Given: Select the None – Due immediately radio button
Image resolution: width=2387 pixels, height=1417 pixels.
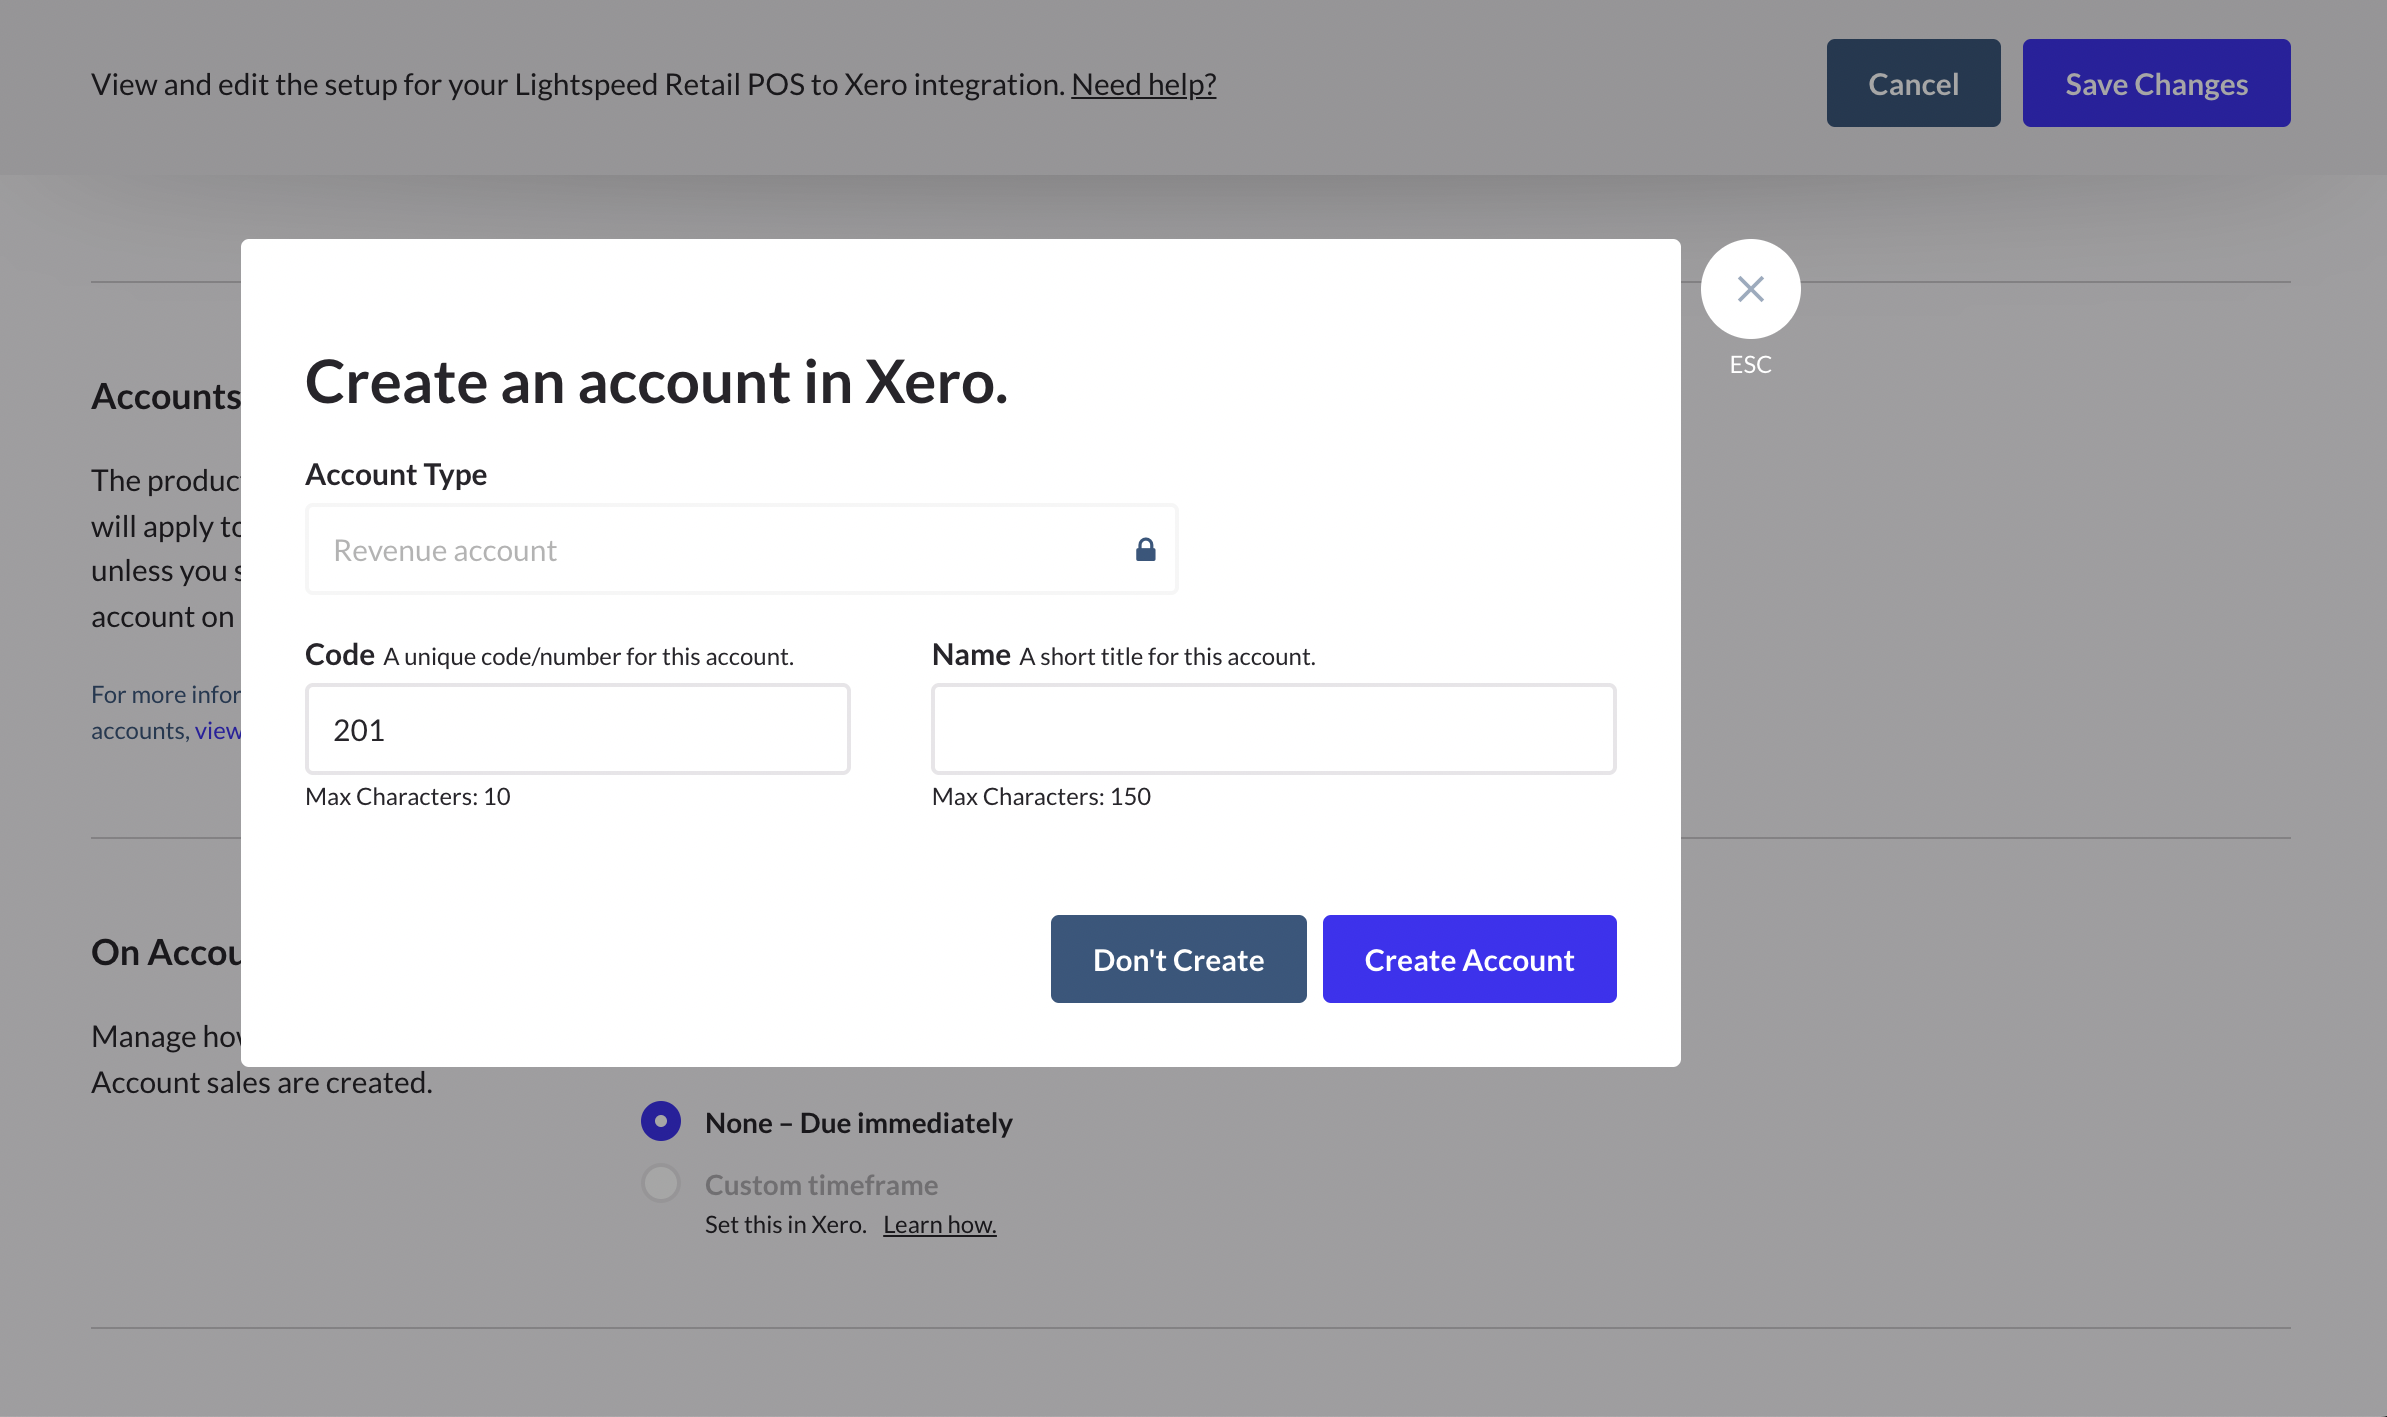Looking at the screenshot, I should 660,1121.
